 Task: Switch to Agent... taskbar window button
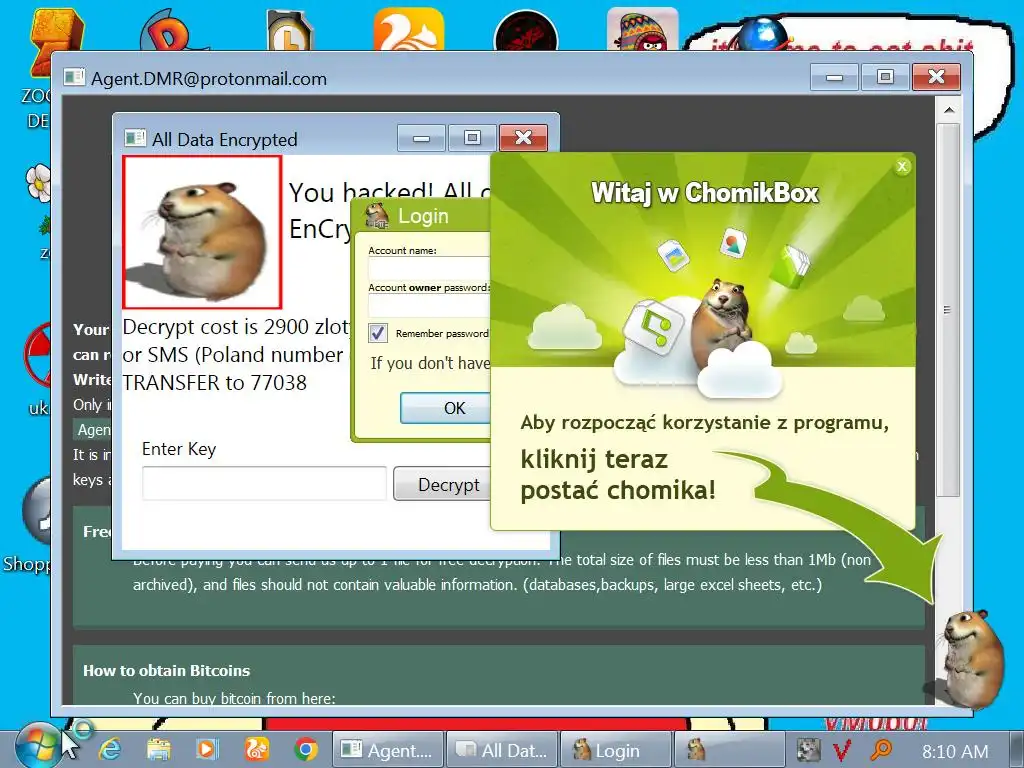pos(389,750)
